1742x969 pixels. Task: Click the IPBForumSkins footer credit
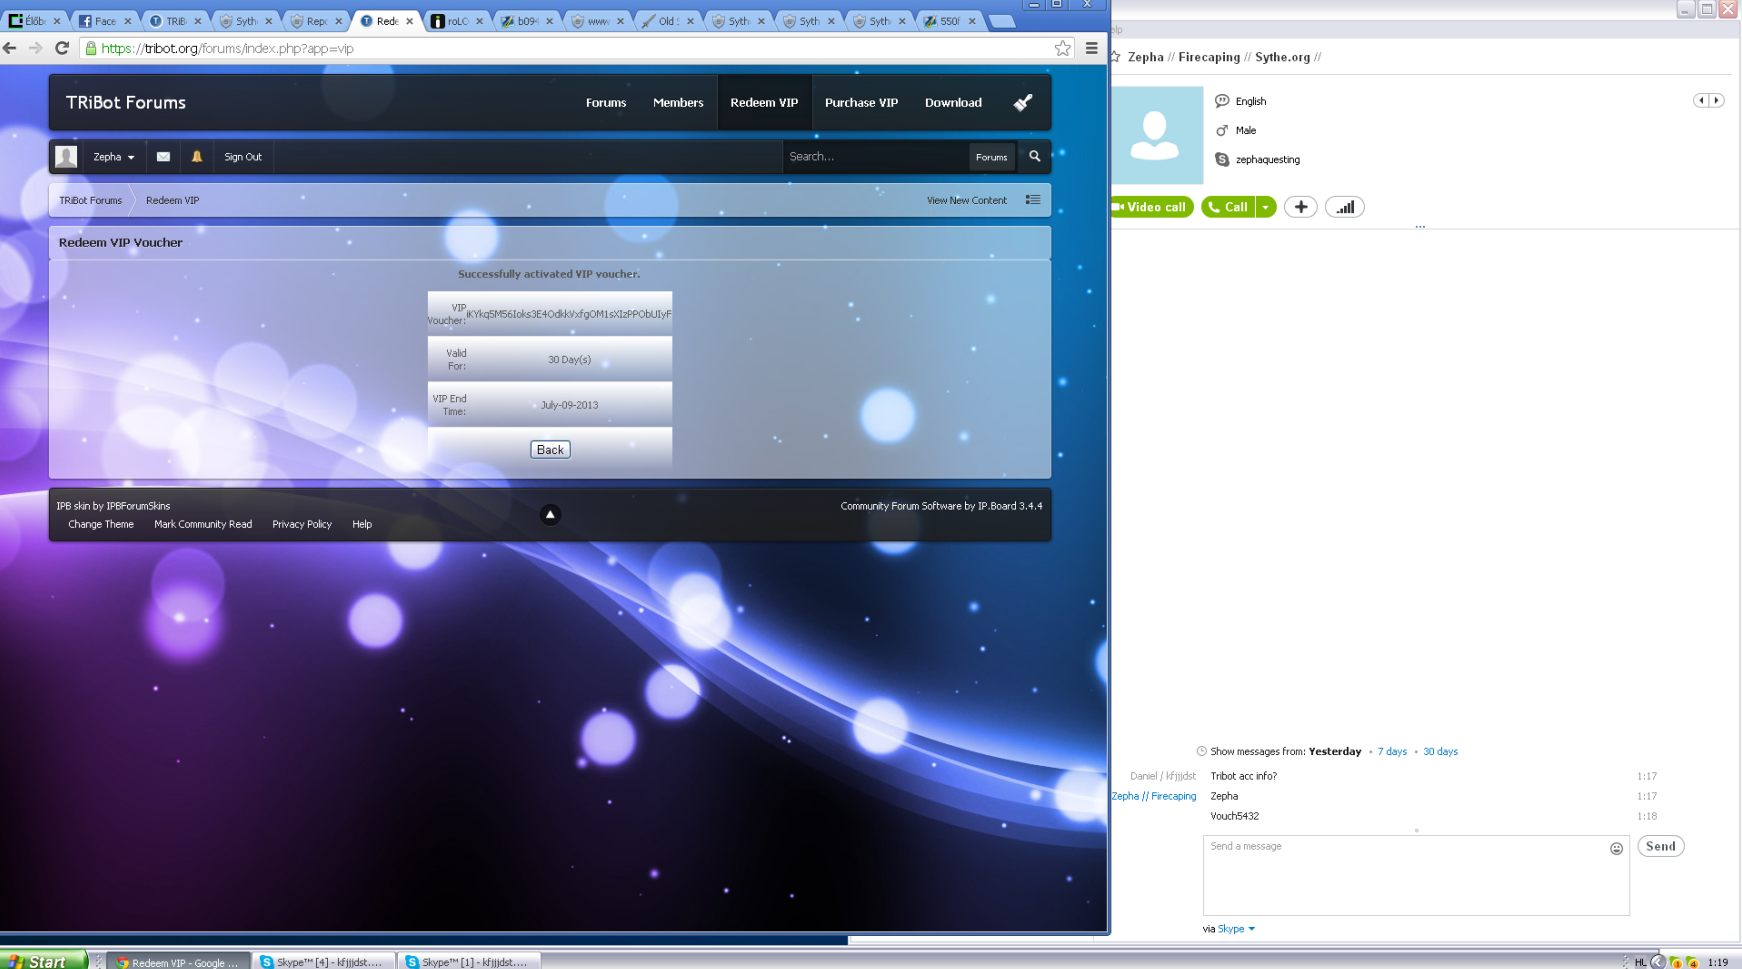(x=138, y=506)
